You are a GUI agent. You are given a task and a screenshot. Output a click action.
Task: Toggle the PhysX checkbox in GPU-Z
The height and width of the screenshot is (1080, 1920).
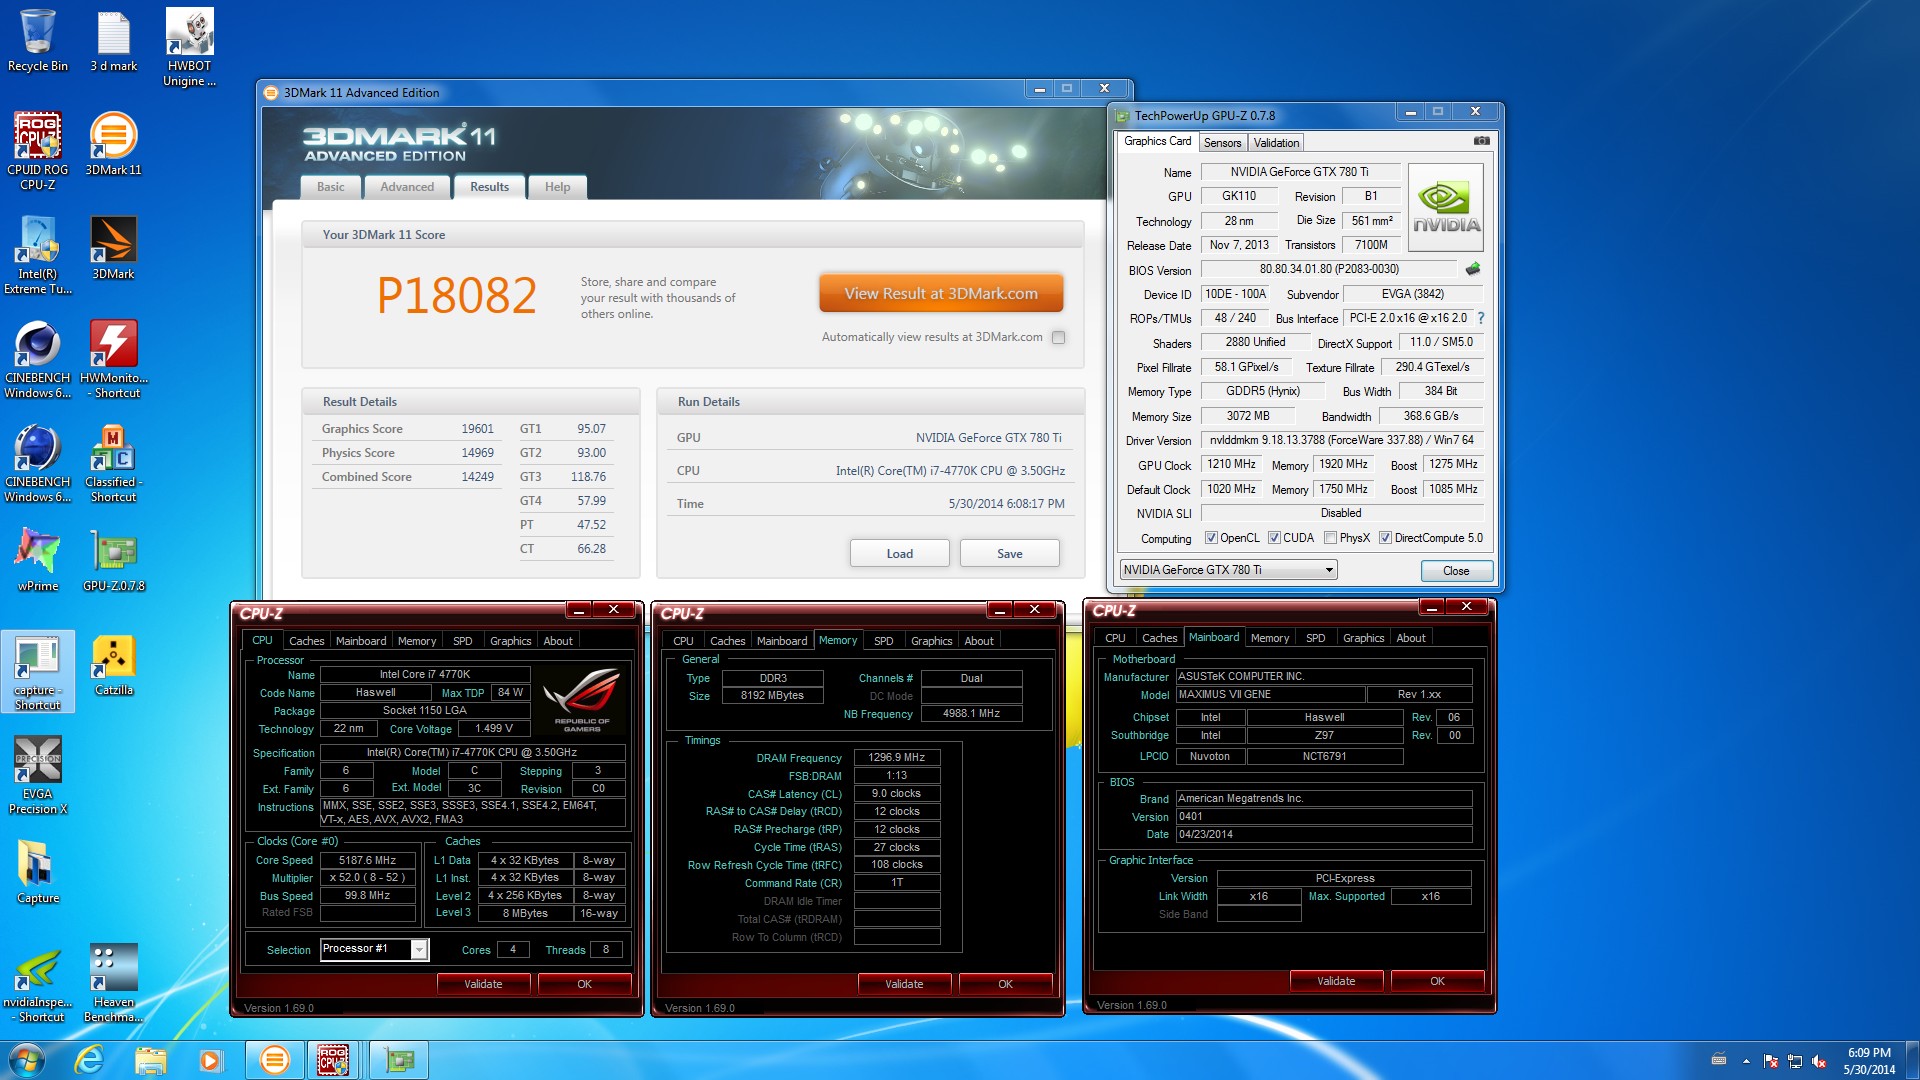[1330, 538]
